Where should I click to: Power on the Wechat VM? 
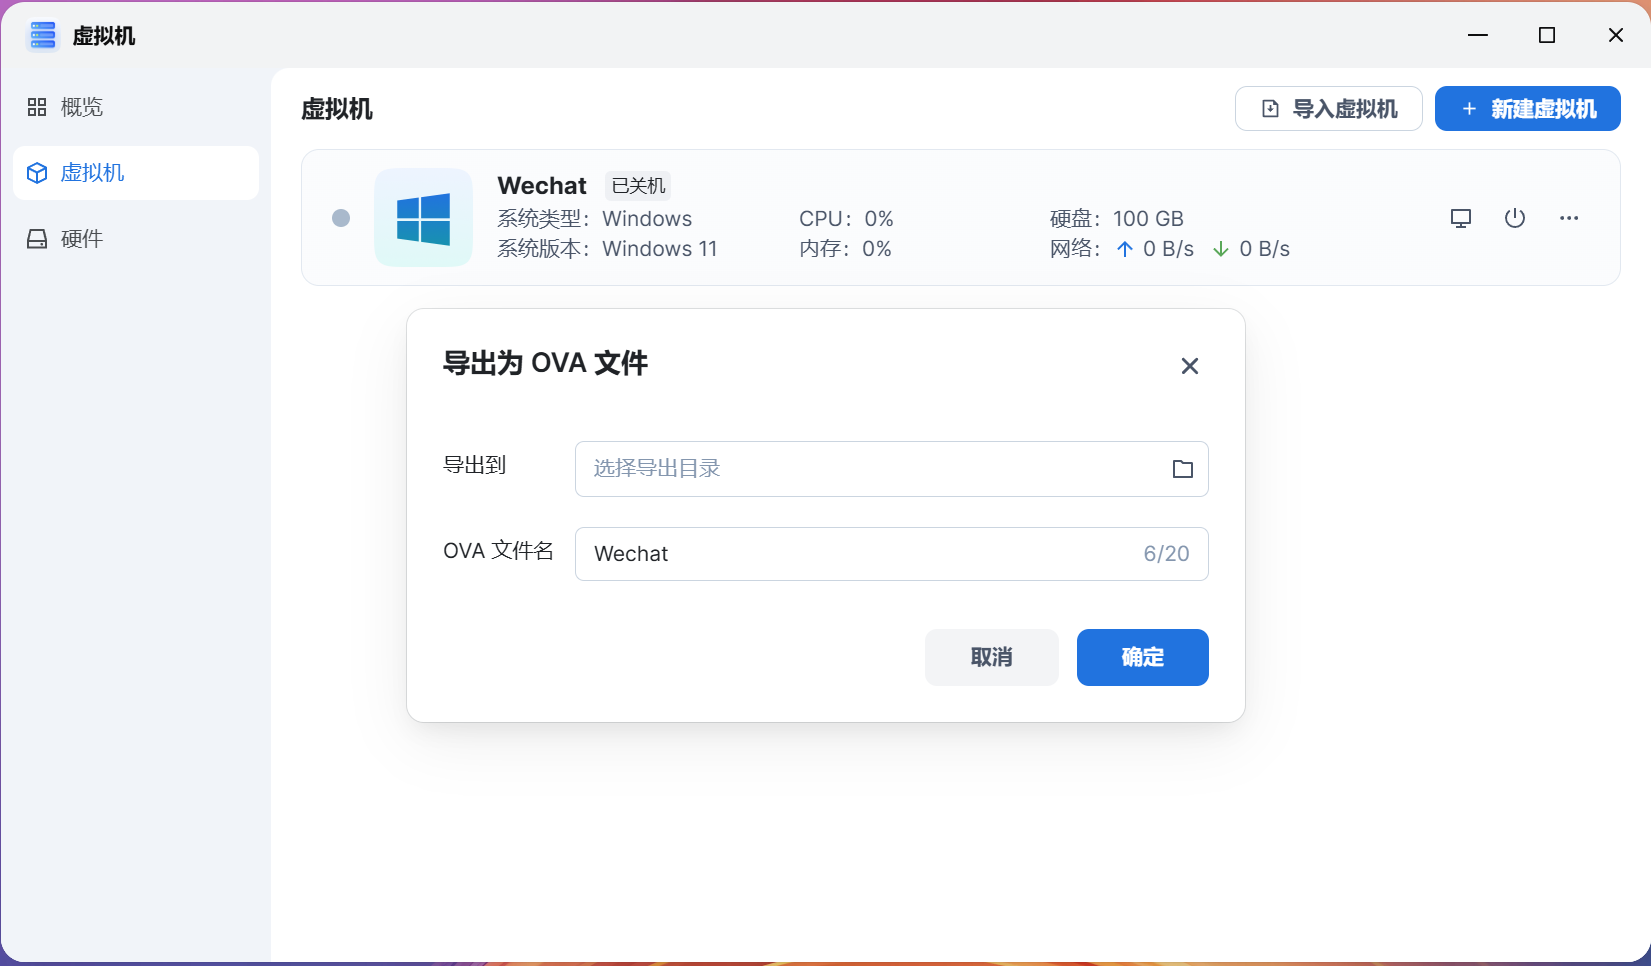click(x=1515, y=218)
